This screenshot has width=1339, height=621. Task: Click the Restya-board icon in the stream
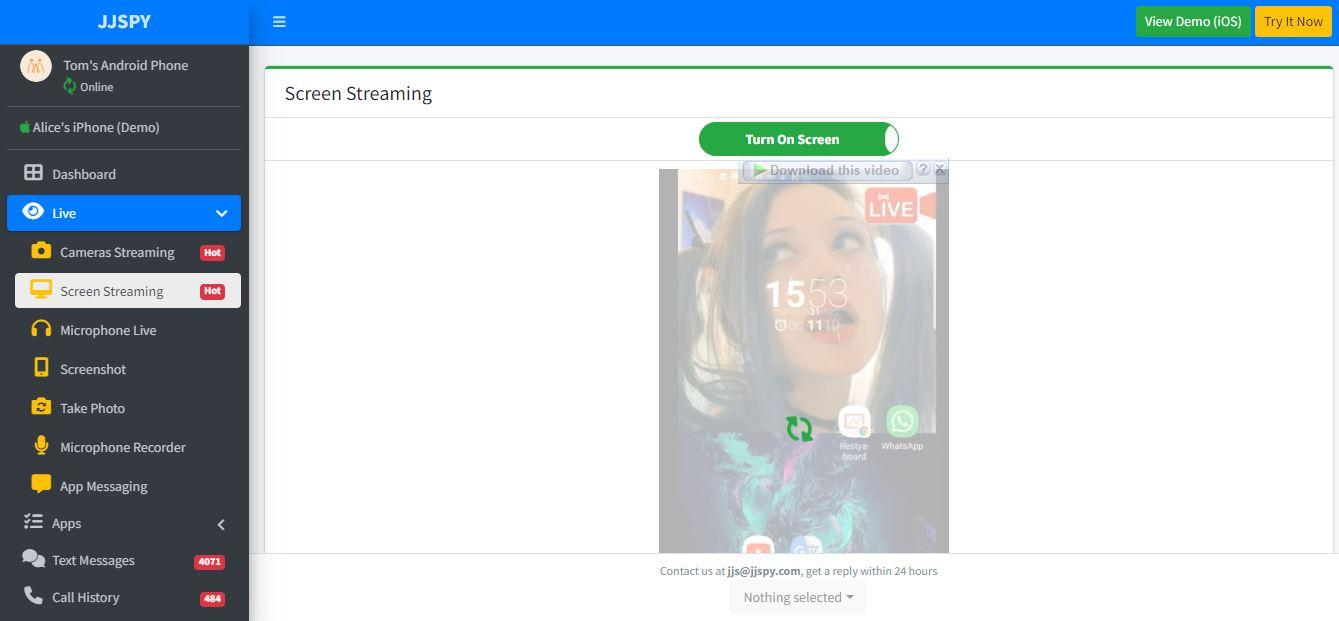point(854,422)
